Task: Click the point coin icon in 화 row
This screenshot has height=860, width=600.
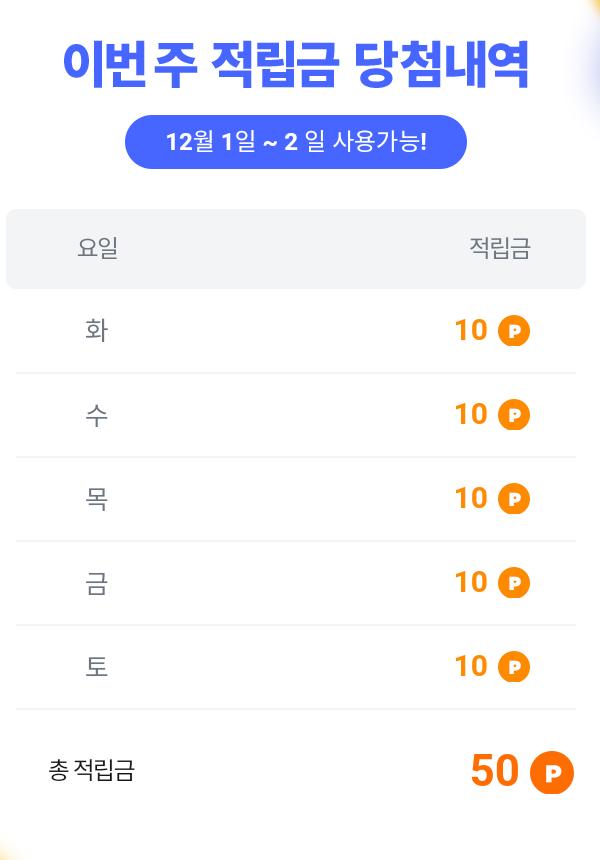Action: (x=514, y=331)
